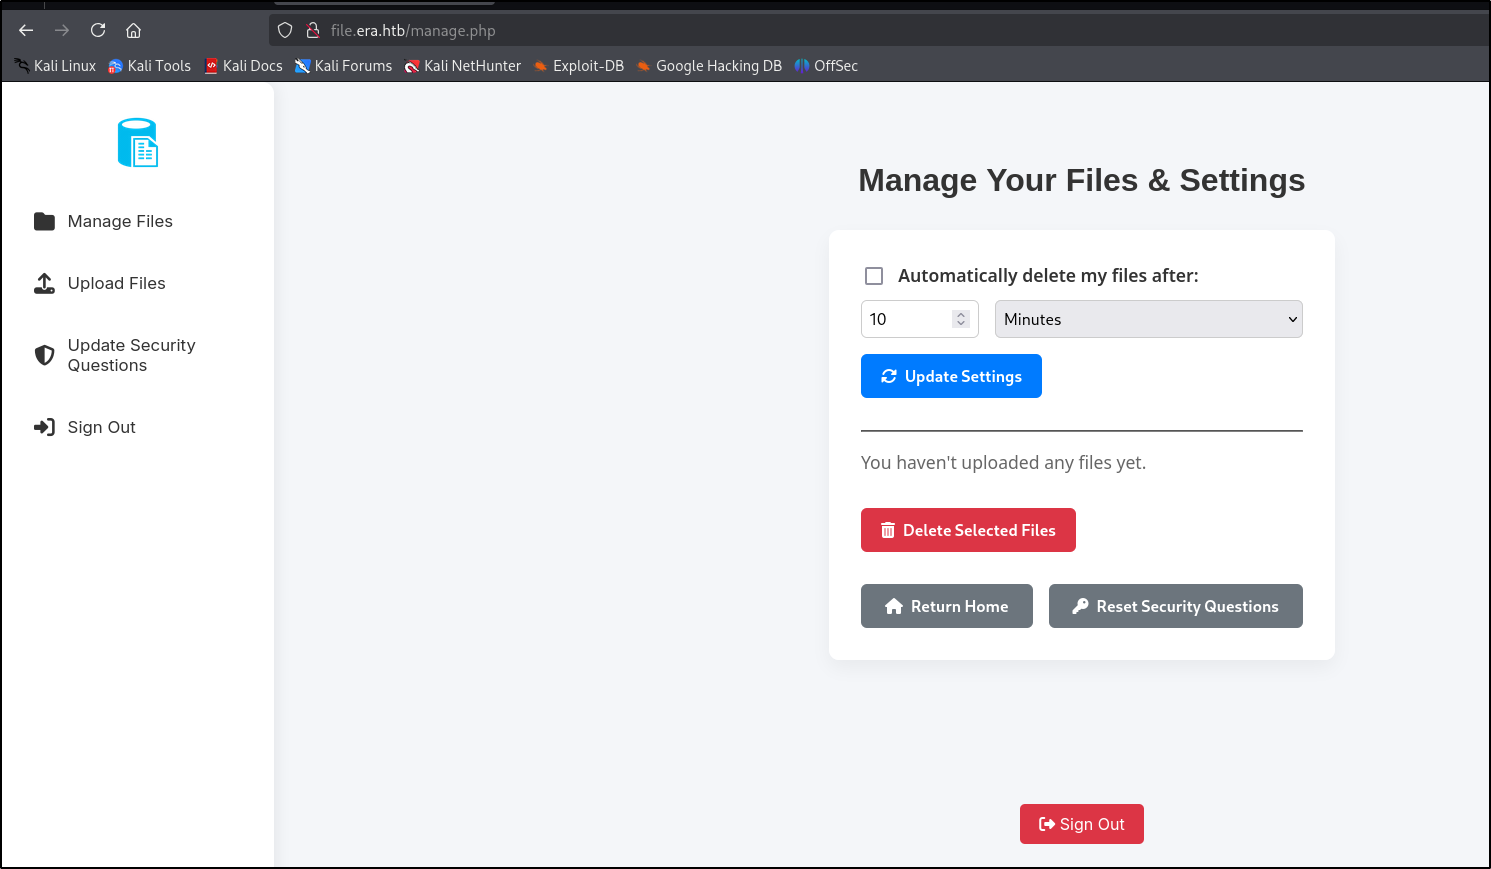Screen dimensions: 1491x869
Task: Click the insecure padlock icon in the URL bar
Action: coord(312,30)
